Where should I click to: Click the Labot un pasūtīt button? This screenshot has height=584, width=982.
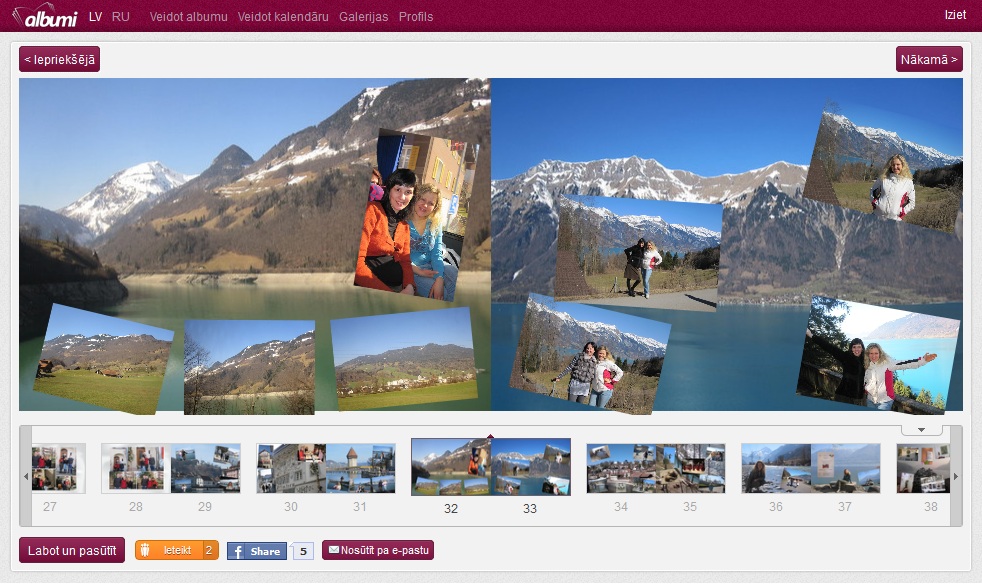click(72, 550)
